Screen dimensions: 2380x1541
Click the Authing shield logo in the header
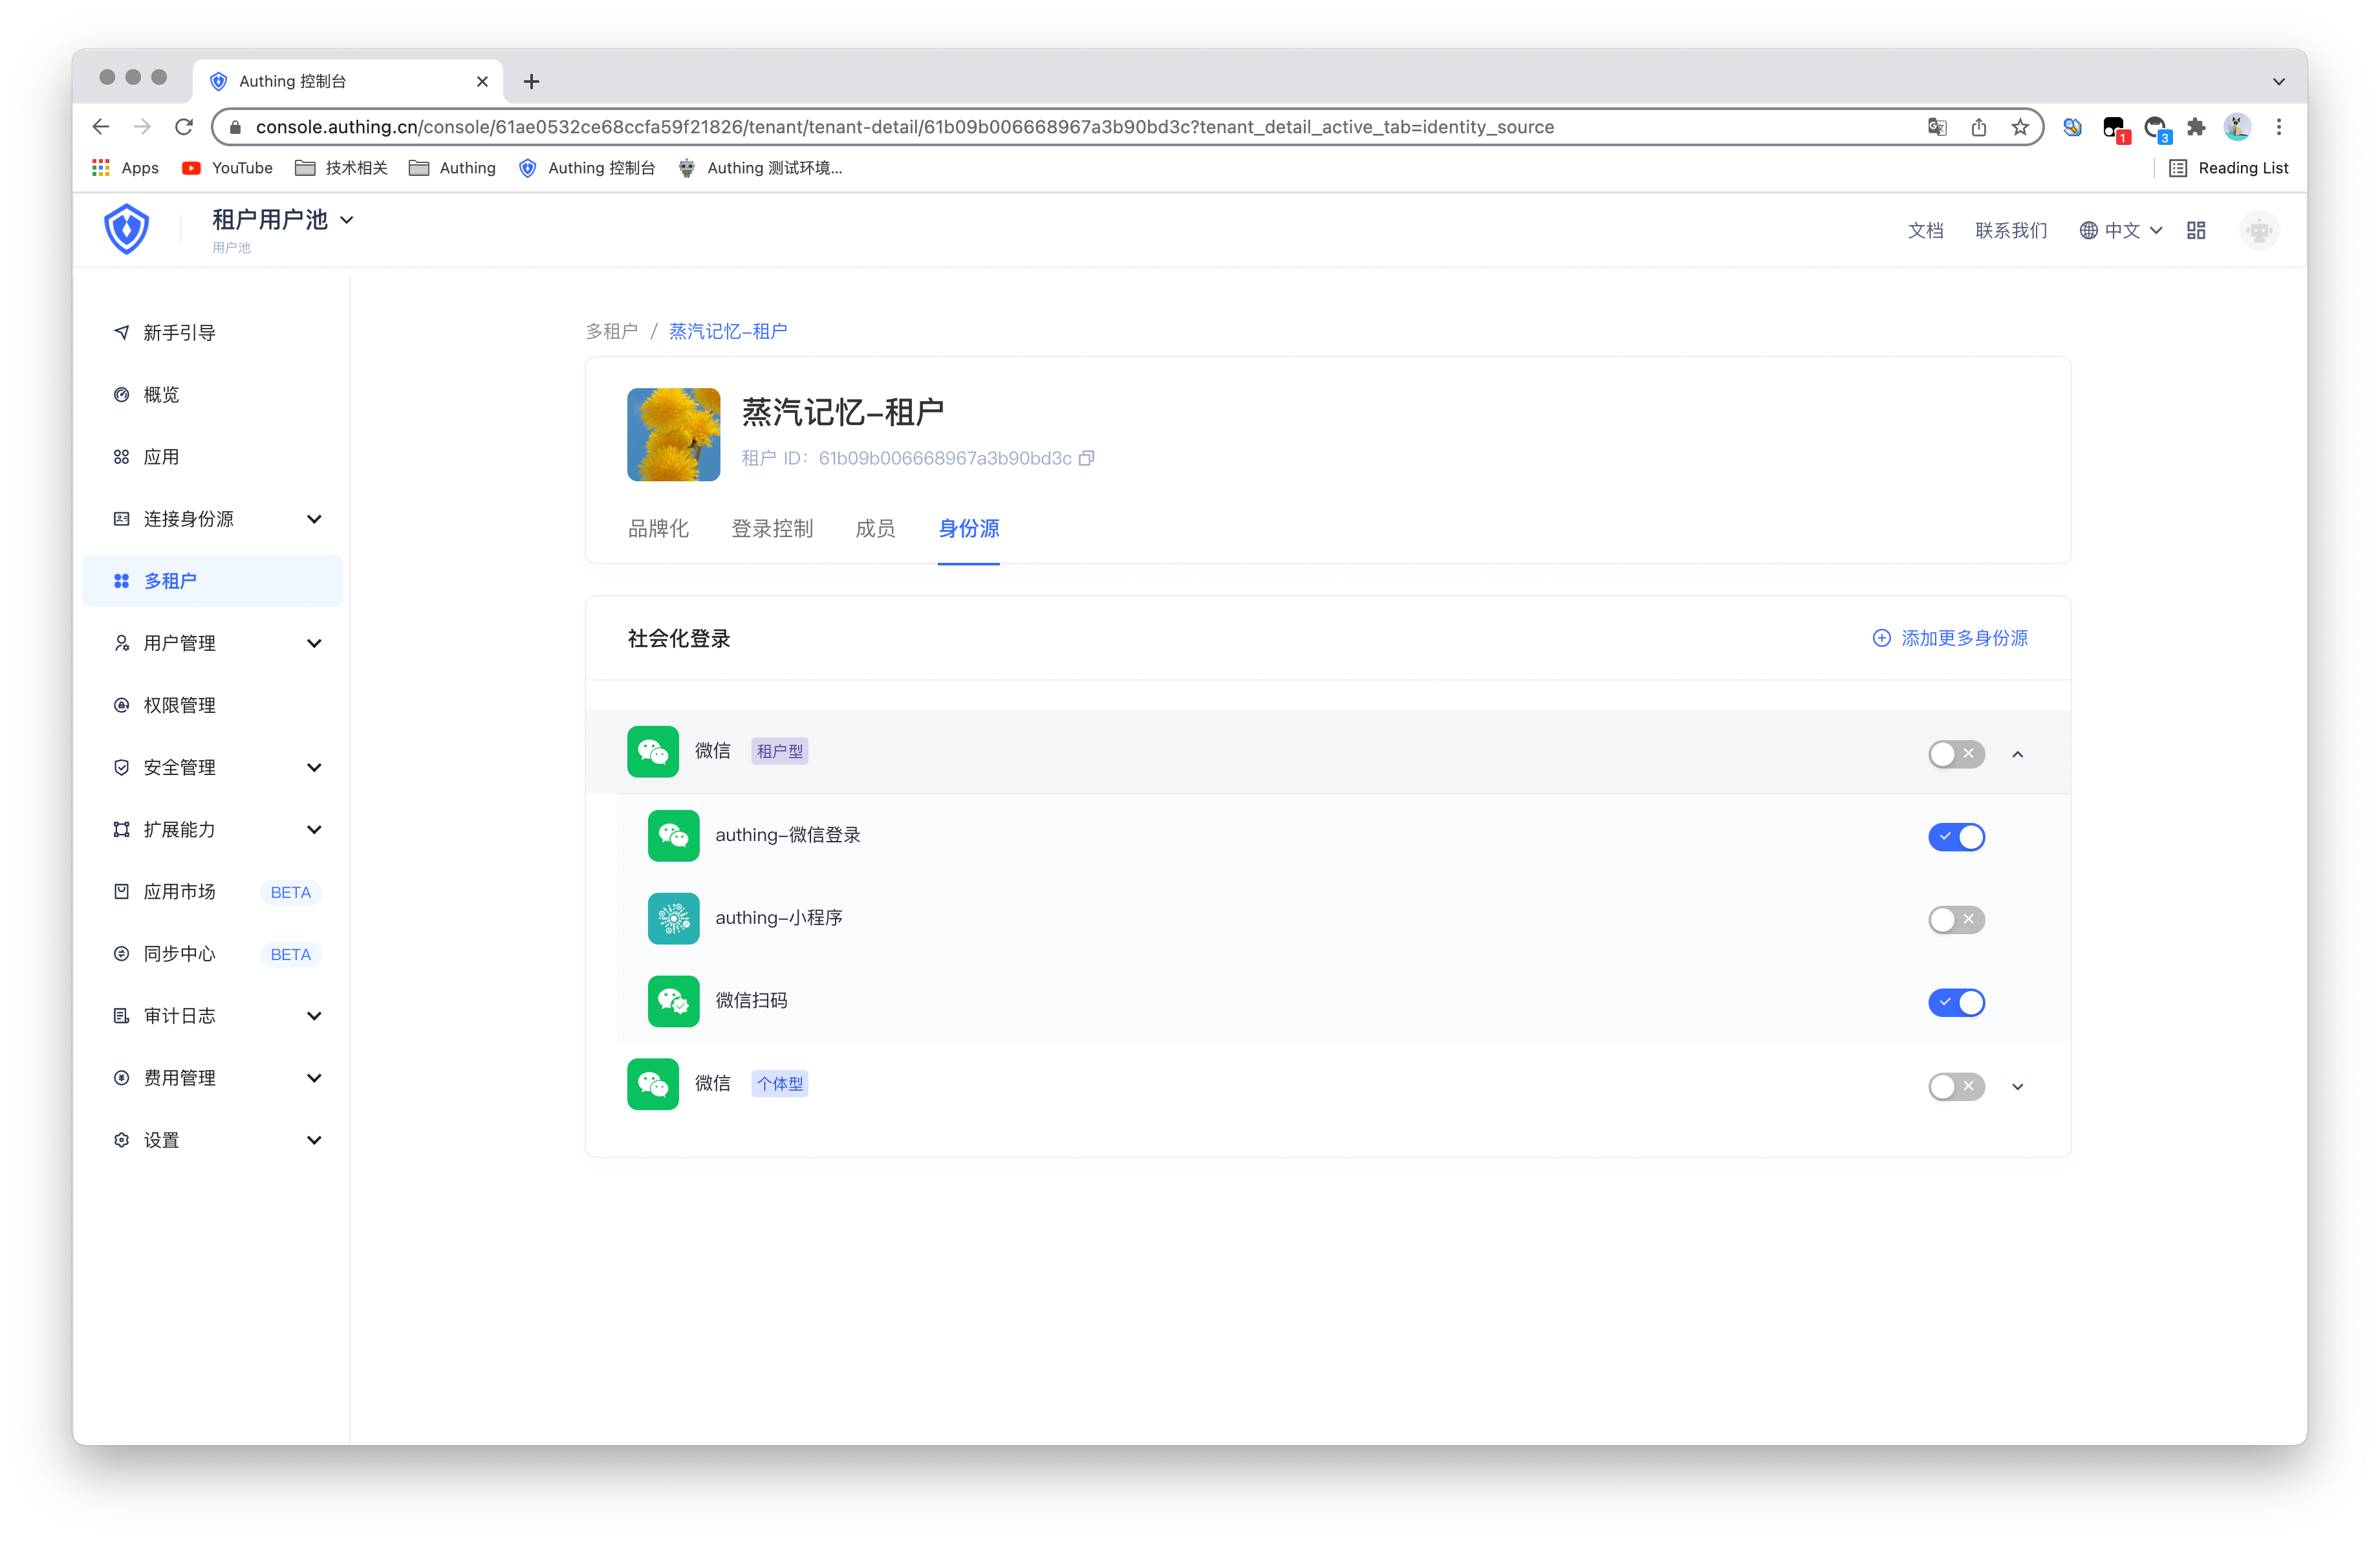pos(127,230)
